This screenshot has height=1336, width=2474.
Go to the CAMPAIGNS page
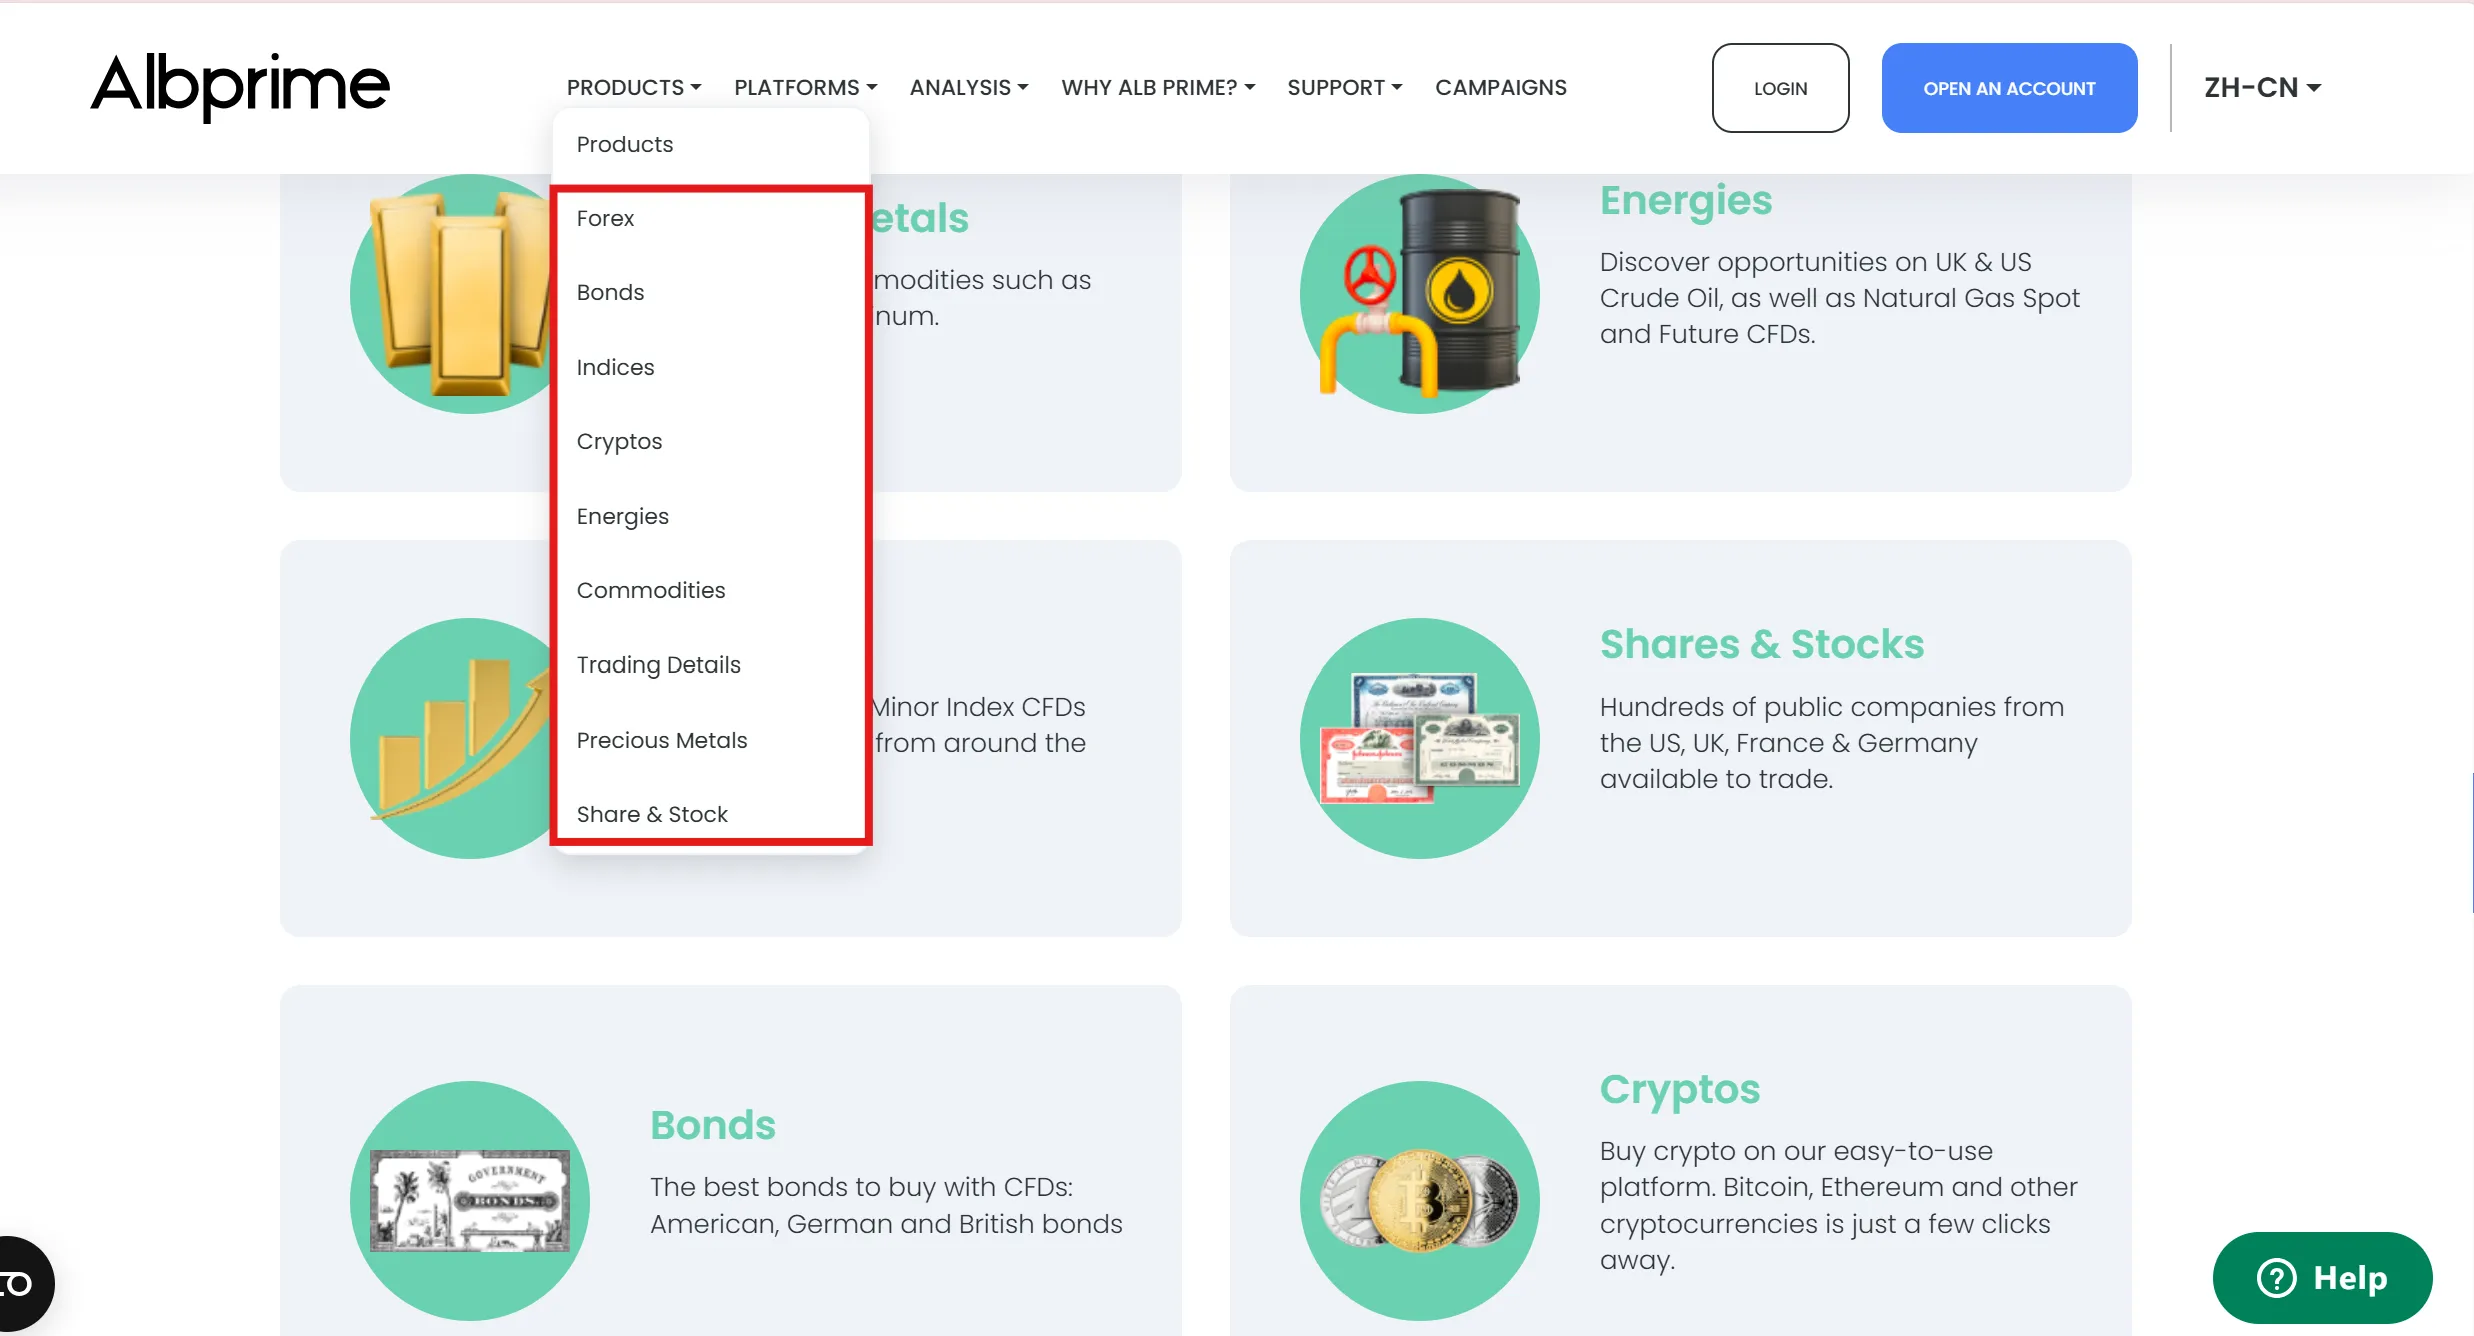(1500, 88)
